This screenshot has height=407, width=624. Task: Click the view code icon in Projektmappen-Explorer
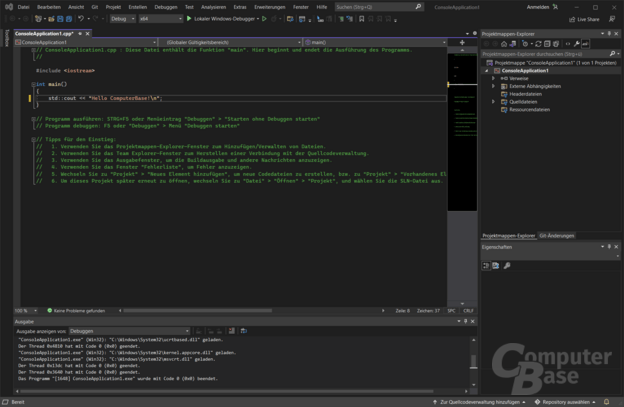567,44
